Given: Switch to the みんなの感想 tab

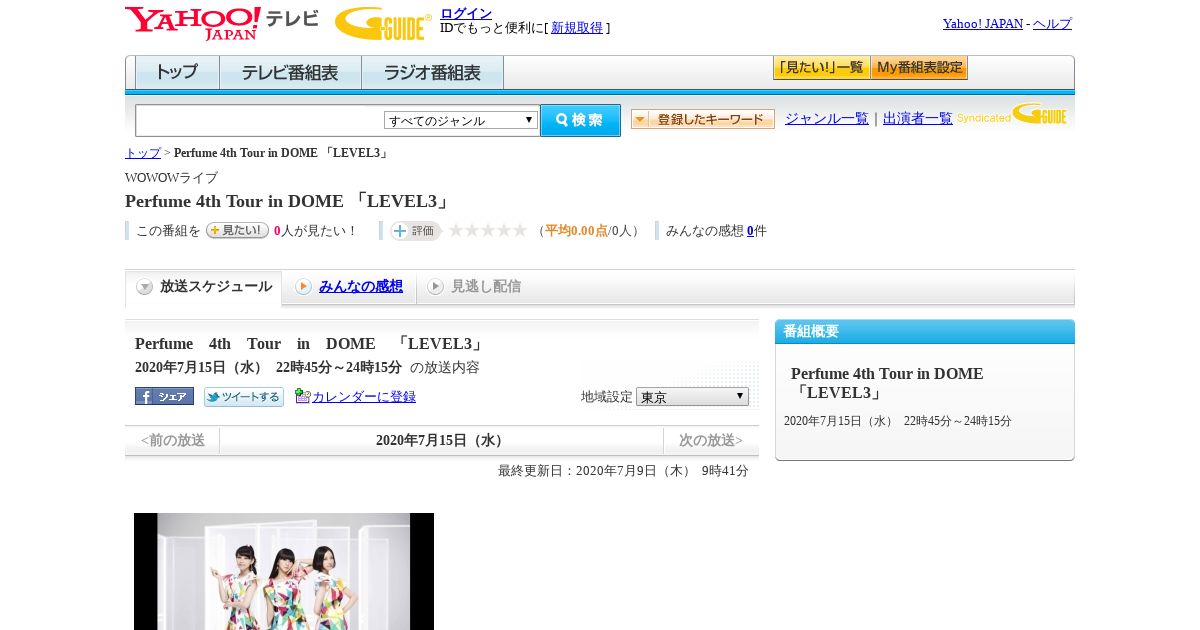Looking at the screenshot, I should tap(349, 287).
